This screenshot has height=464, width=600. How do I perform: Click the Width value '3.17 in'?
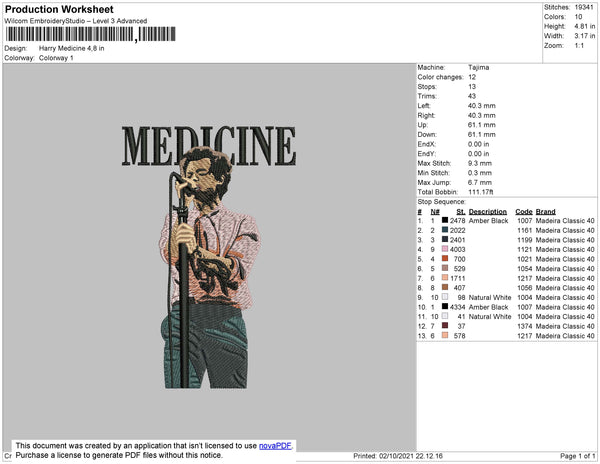(x=585, y=36)
